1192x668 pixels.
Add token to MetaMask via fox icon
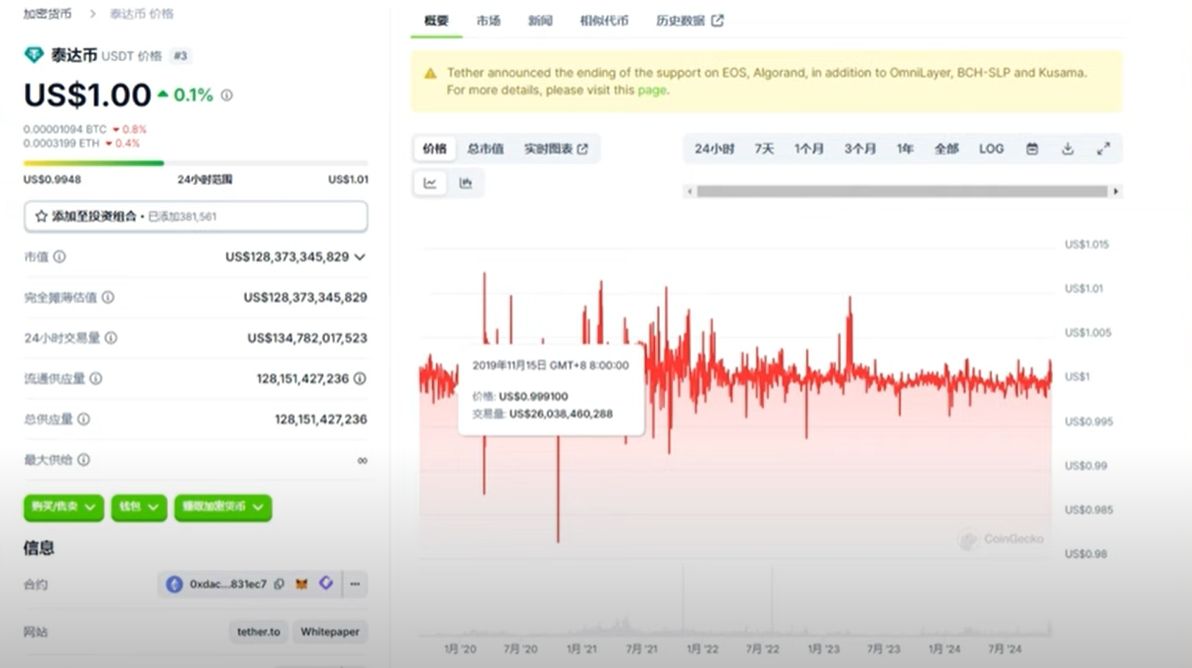pos(300,584)
